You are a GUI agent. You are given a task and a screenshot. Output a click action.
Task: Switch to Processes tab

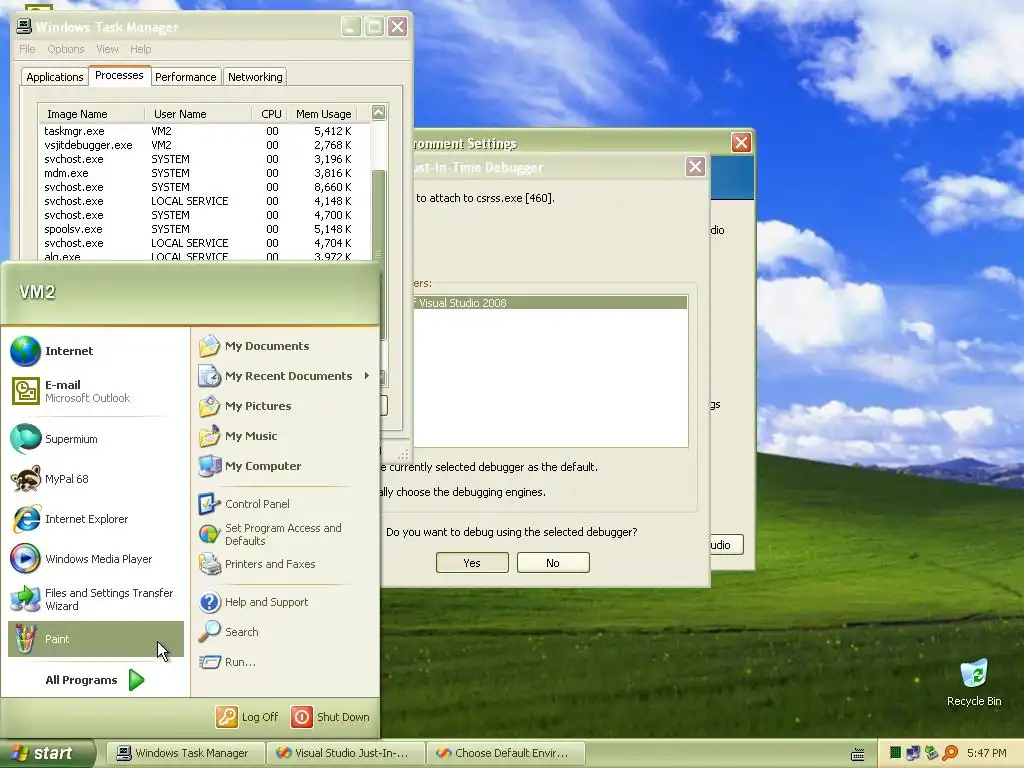coord(120,76)
